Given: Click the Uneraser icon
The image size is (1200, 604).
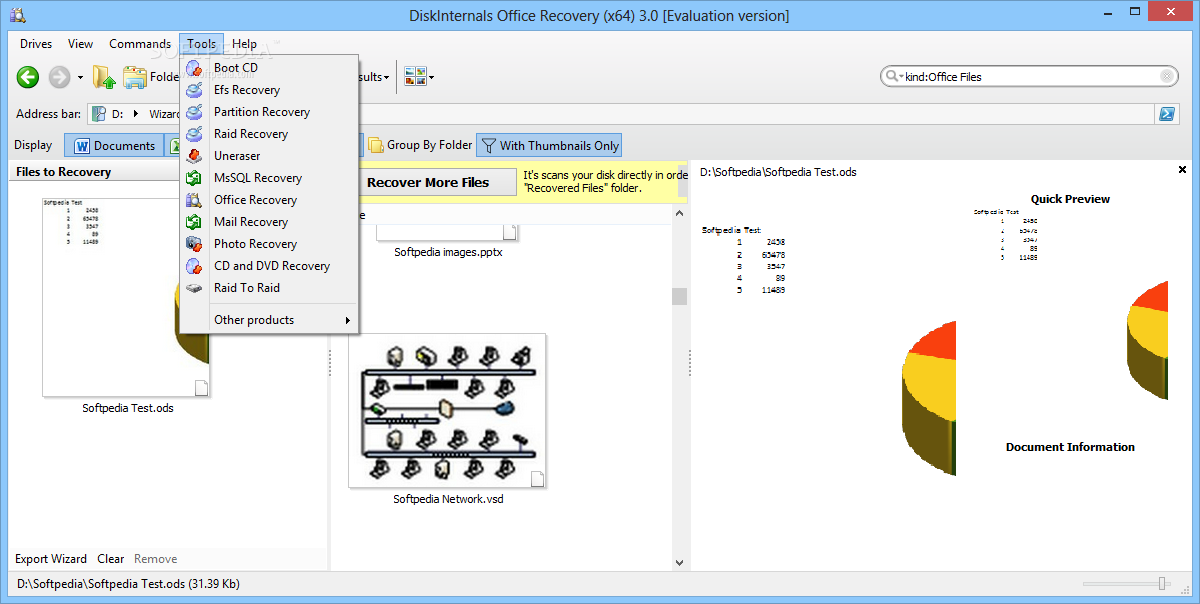Looking at the screenshot, I should [x=194, y=156].
